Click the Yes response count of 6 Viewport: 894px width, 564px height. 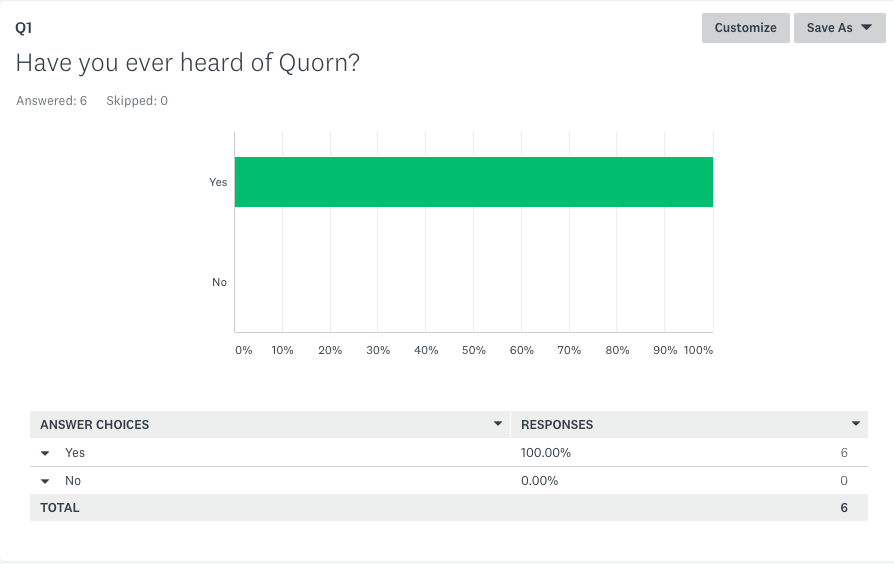click(x=844, y=453)
